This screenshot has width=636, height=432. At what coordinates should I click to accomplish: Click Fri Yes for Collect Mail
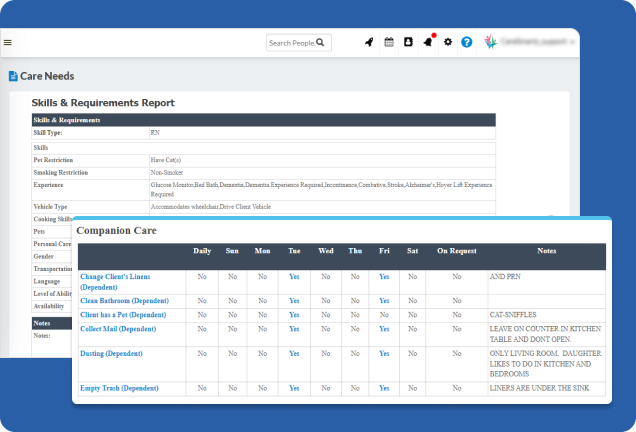point(384,329)
